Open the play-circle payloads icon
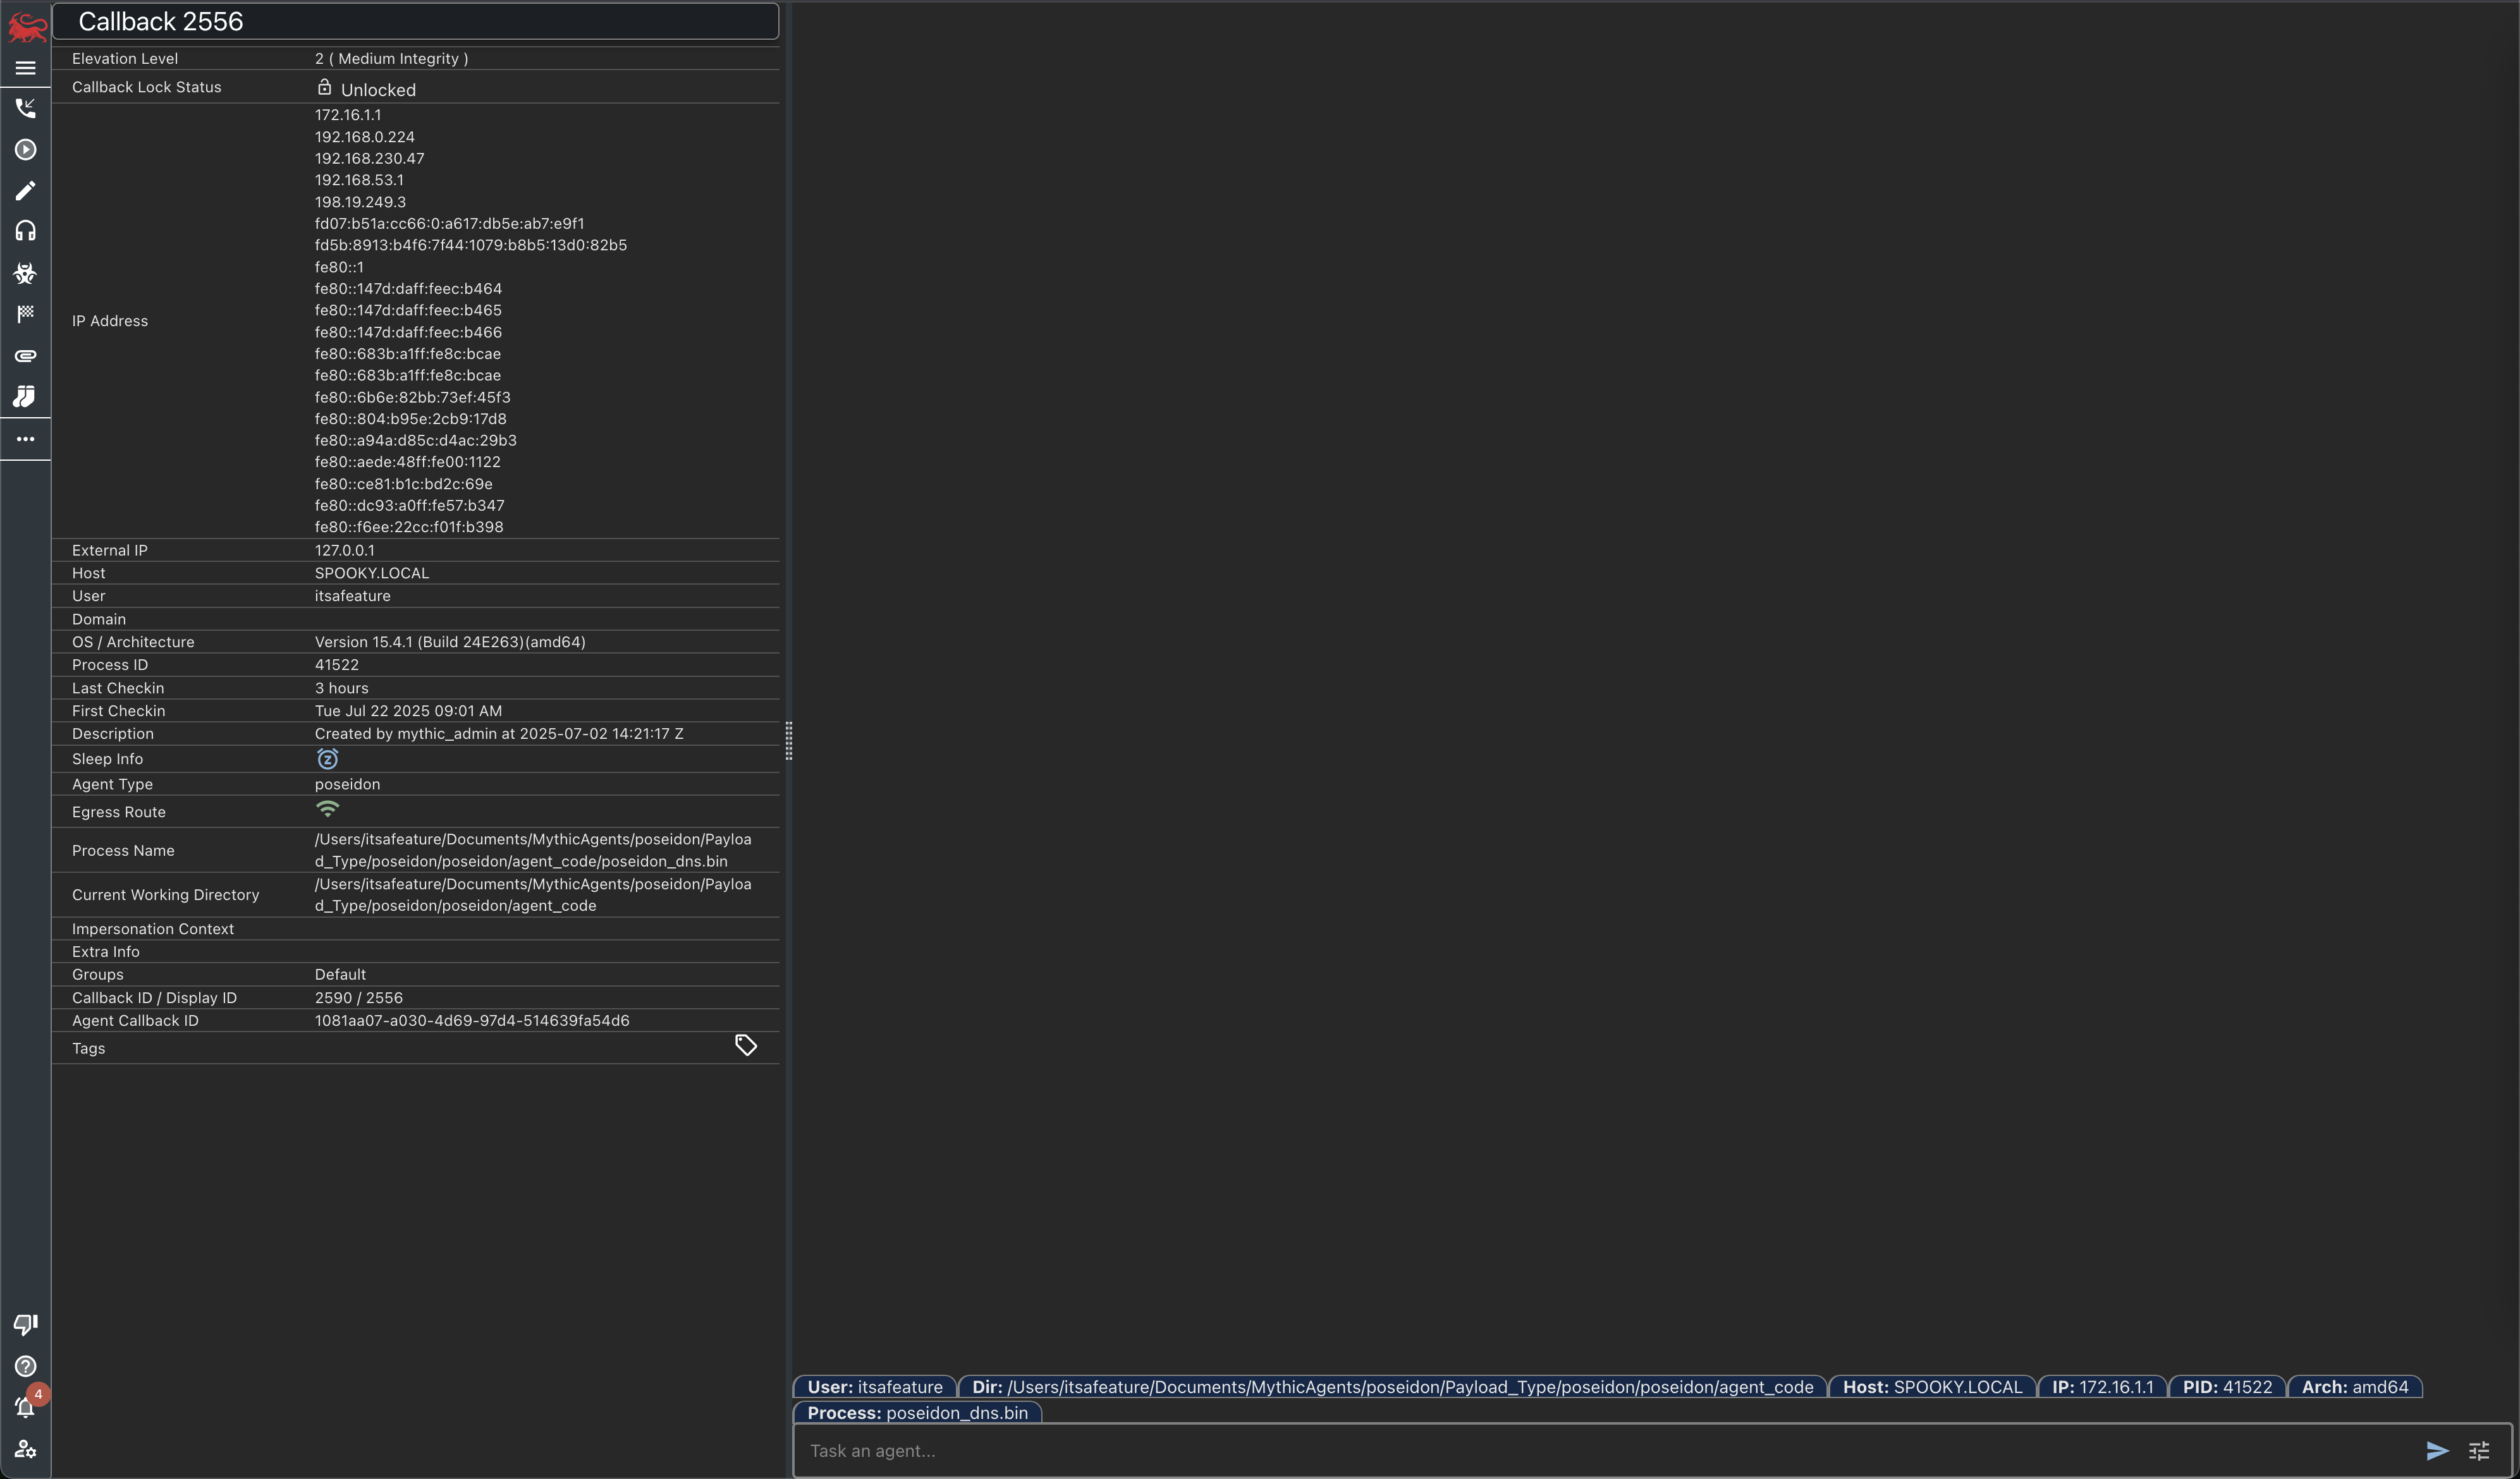 click(26, 149)
